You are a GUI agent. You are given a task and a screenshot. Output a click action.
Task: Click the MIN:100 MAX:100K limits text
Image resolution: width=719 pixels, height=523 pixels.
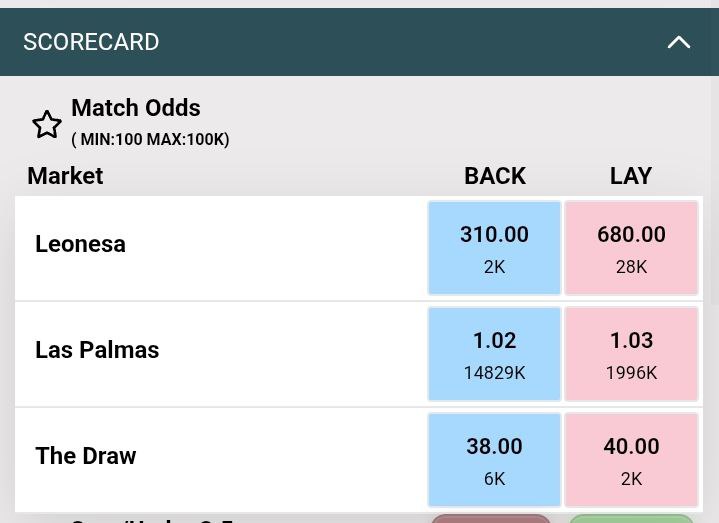tap(150, 140)
